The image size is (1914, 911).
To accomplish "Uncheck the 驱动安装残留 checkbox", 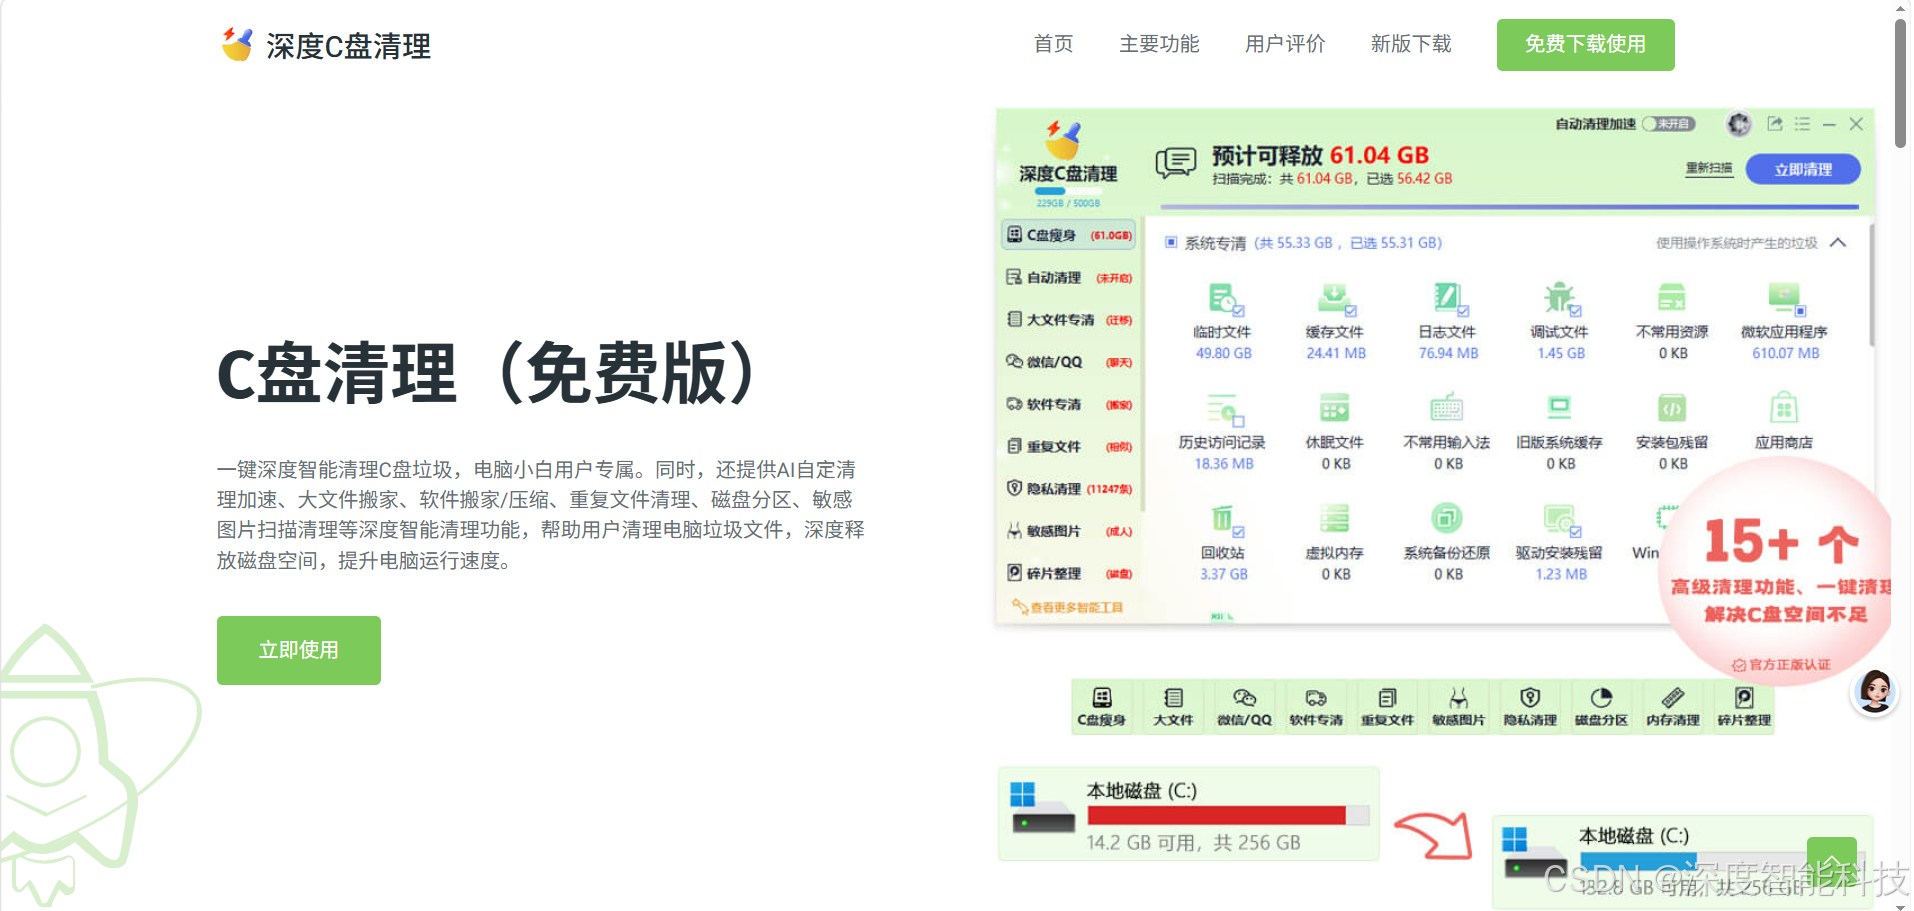I will [x=1575, y=532].
